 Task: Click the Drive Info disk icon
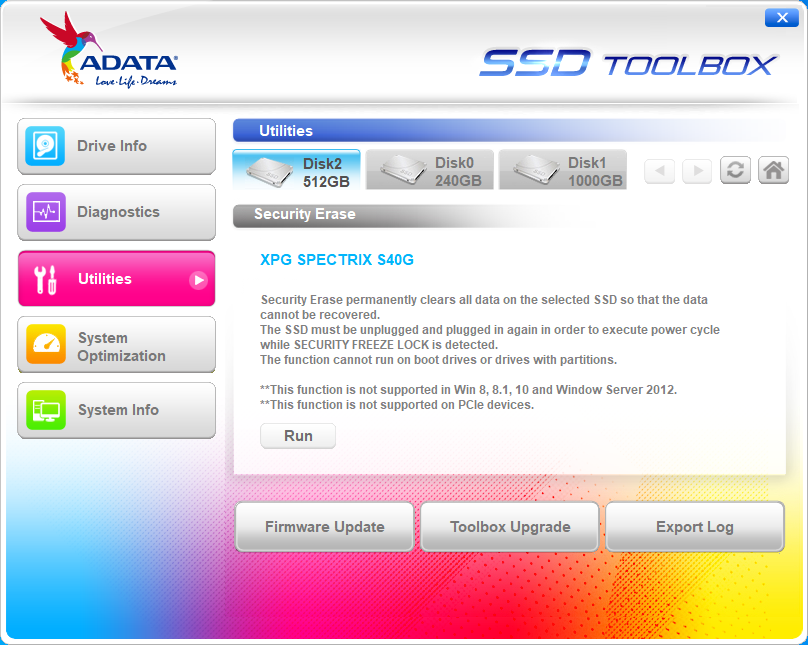coord(45,146)
